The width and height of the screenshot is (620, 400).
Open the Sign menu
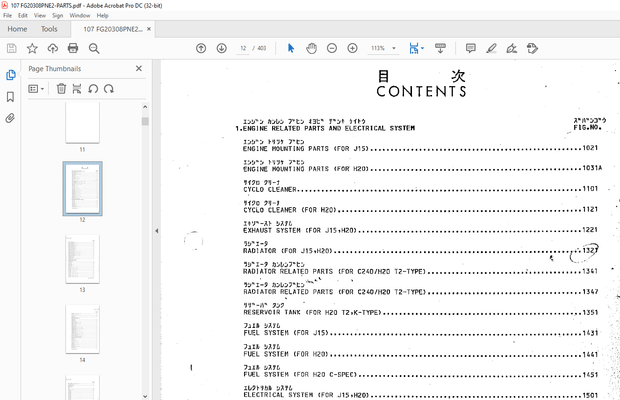click(57, 15)
